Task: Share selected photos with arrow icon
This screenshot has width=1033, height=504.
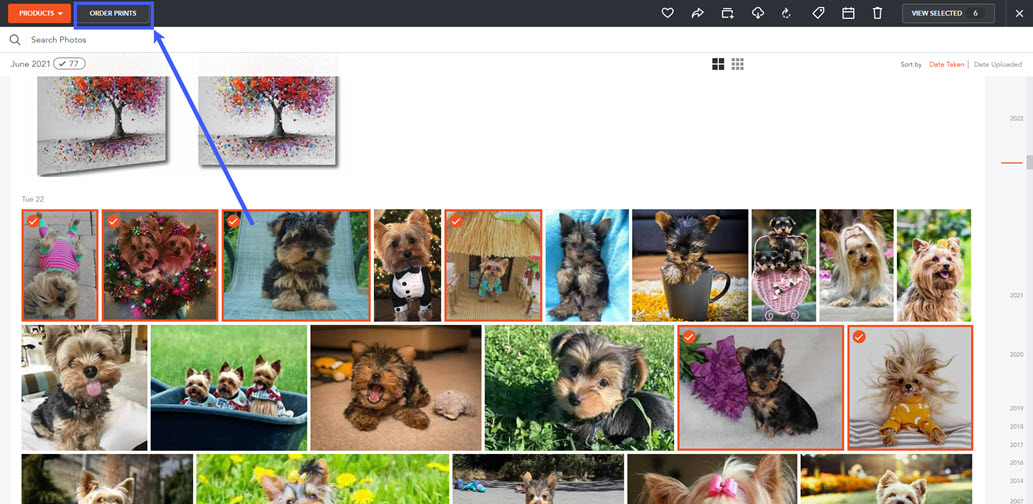Action: pos(697,13)
